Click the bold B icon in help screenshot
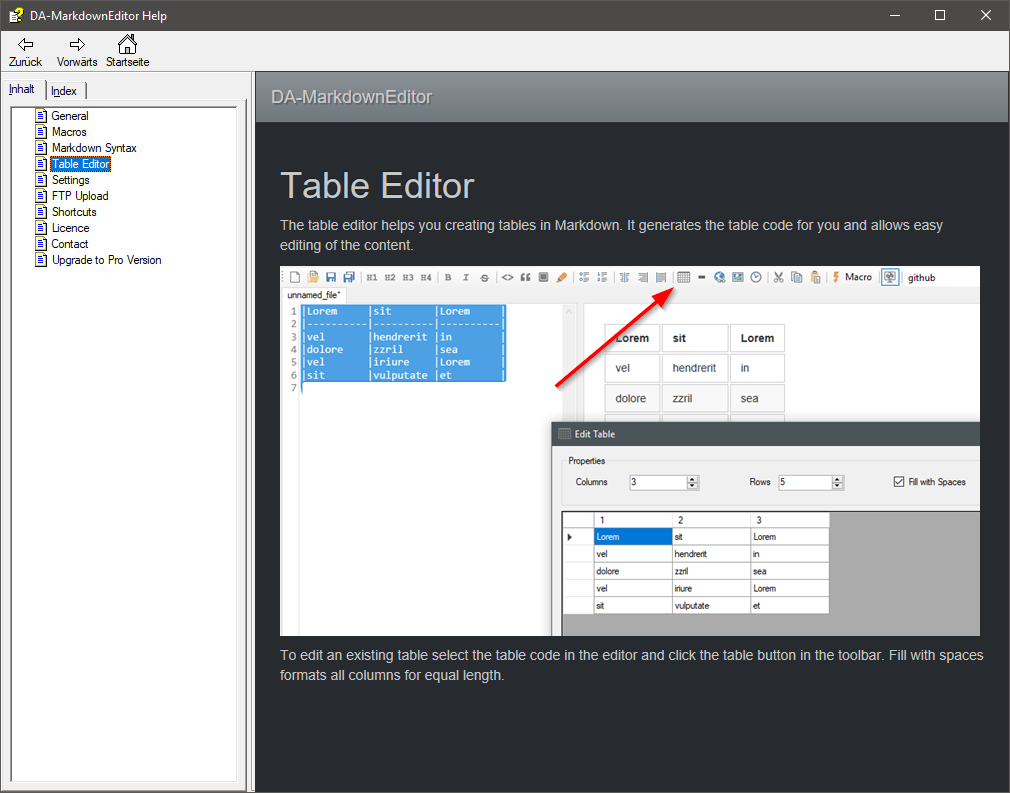This screenshot has width=1010, height=793. click(448, 278)
